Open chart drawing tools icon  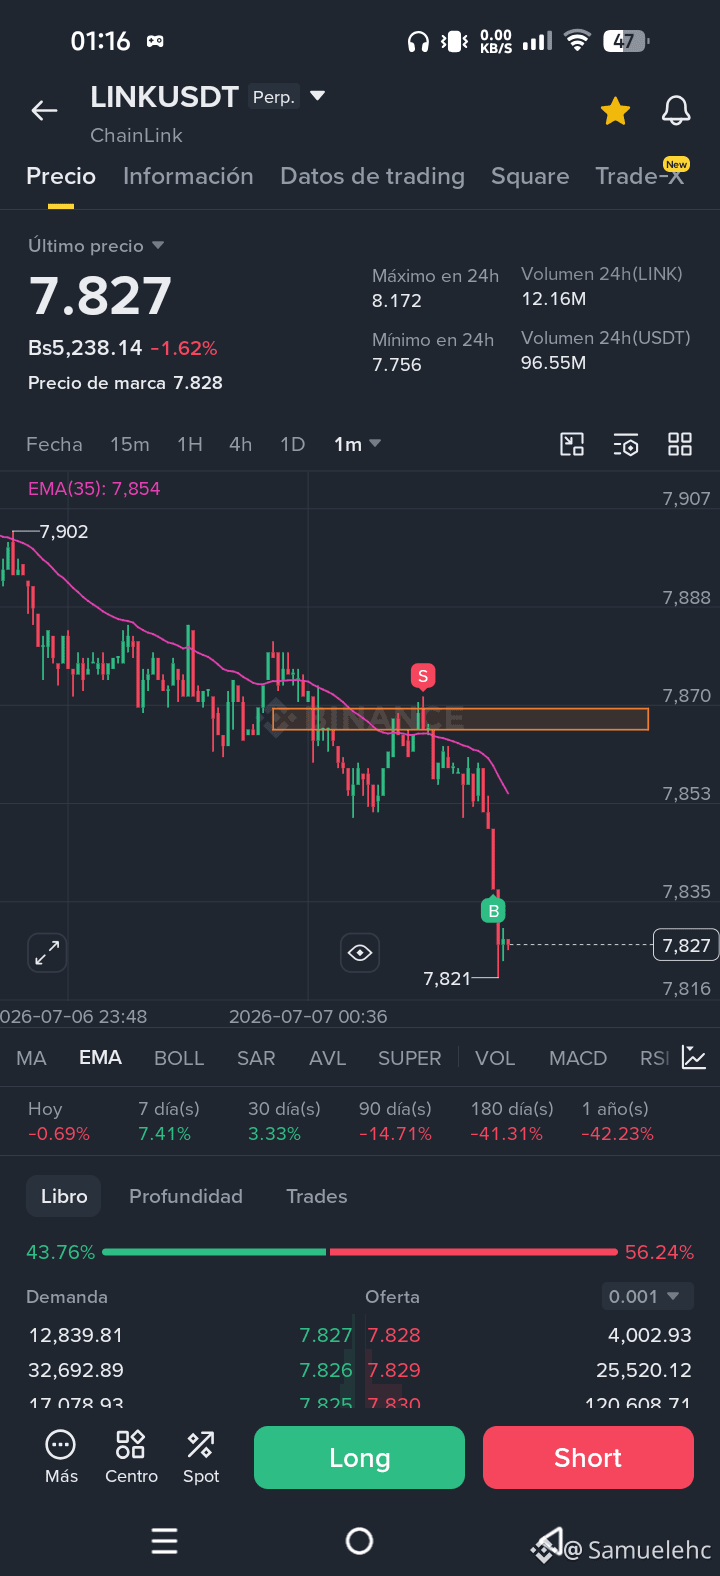point(572,444)
